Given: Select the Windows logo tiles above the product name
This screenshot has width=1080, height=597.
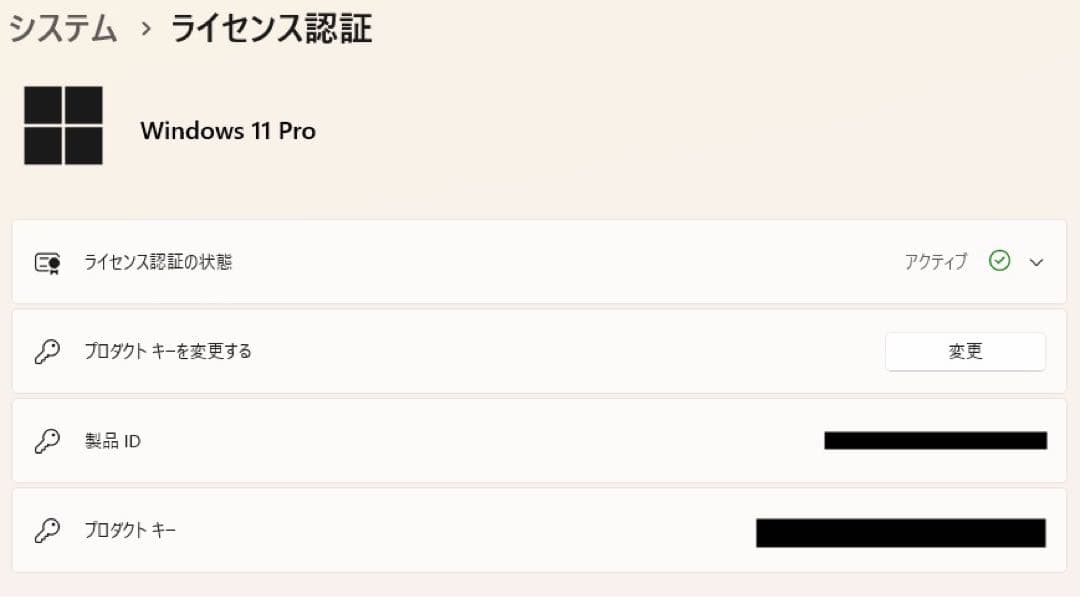Looking at the screenshot, I should pos(64,124).
